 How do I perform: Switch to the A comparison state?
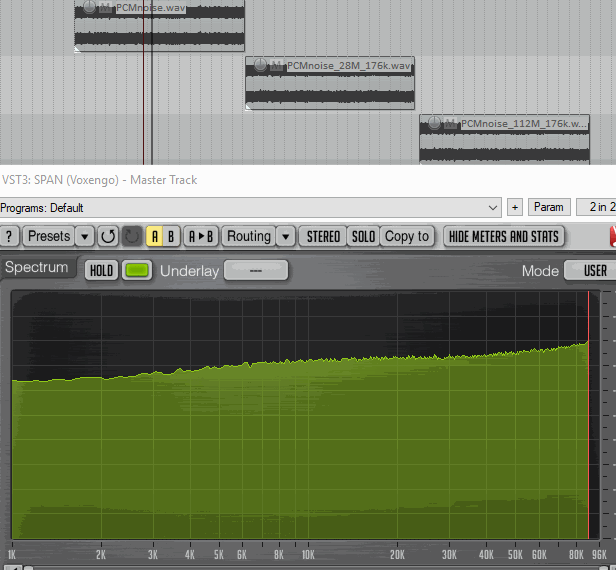(155, 236)
